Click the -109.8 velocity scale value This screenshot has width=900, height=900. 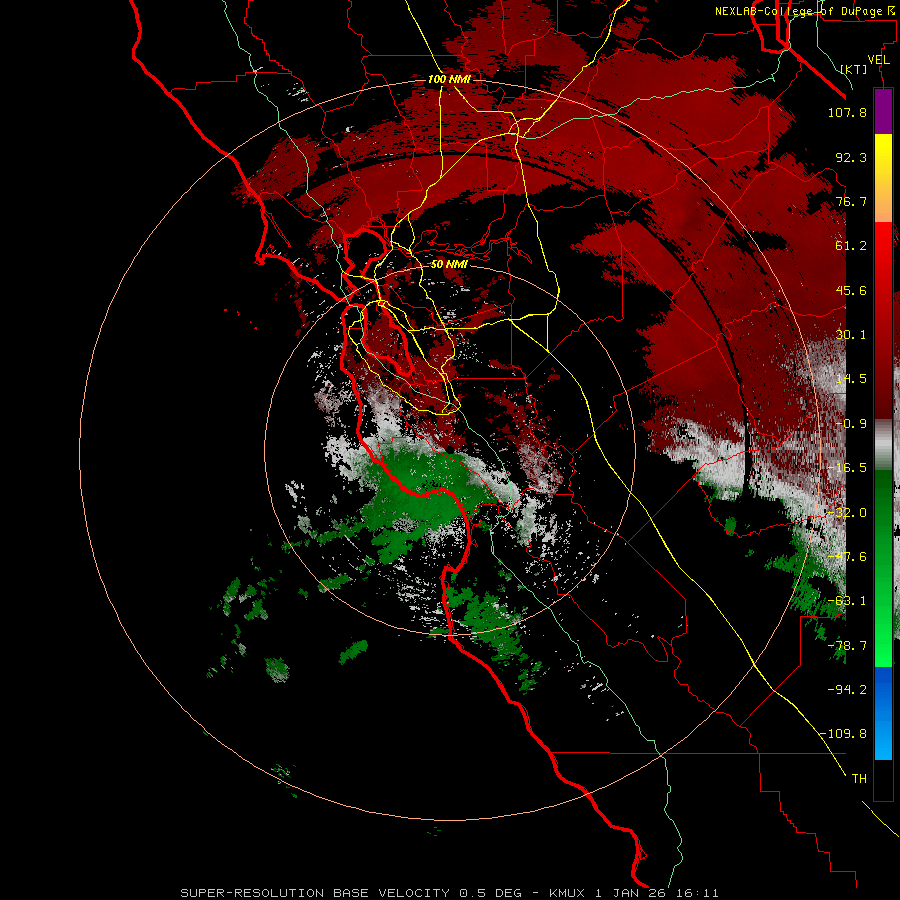point(843,734)
